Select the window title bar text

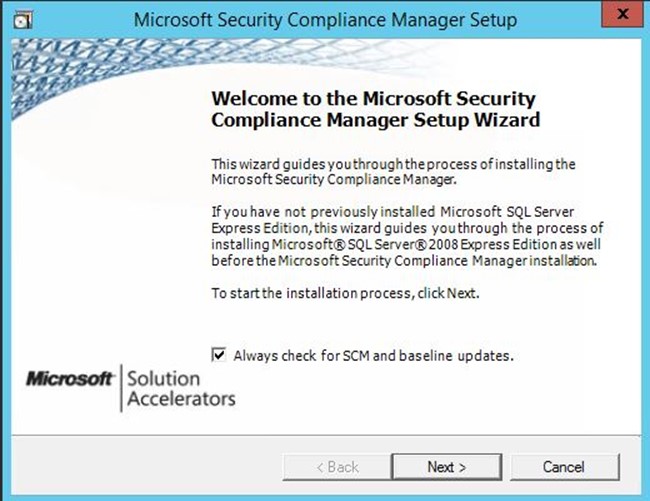325,20
